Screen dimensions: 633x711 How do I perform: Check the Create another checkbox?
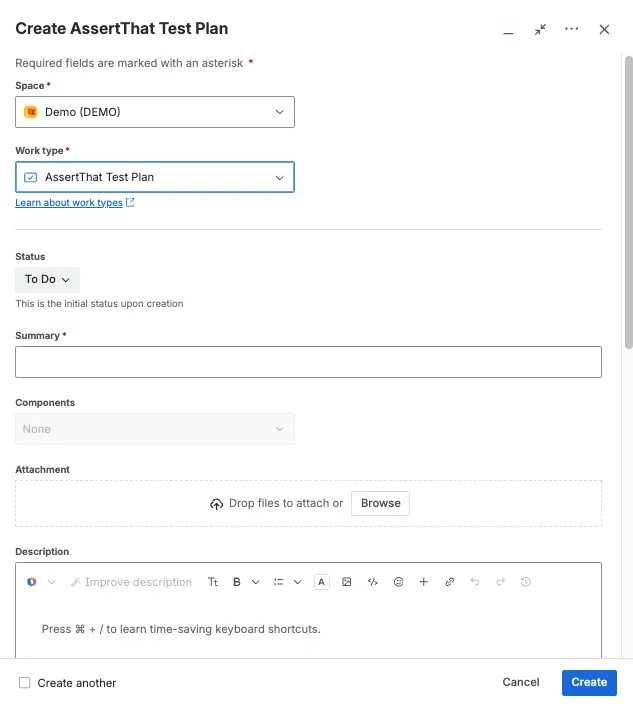point(24,682)
